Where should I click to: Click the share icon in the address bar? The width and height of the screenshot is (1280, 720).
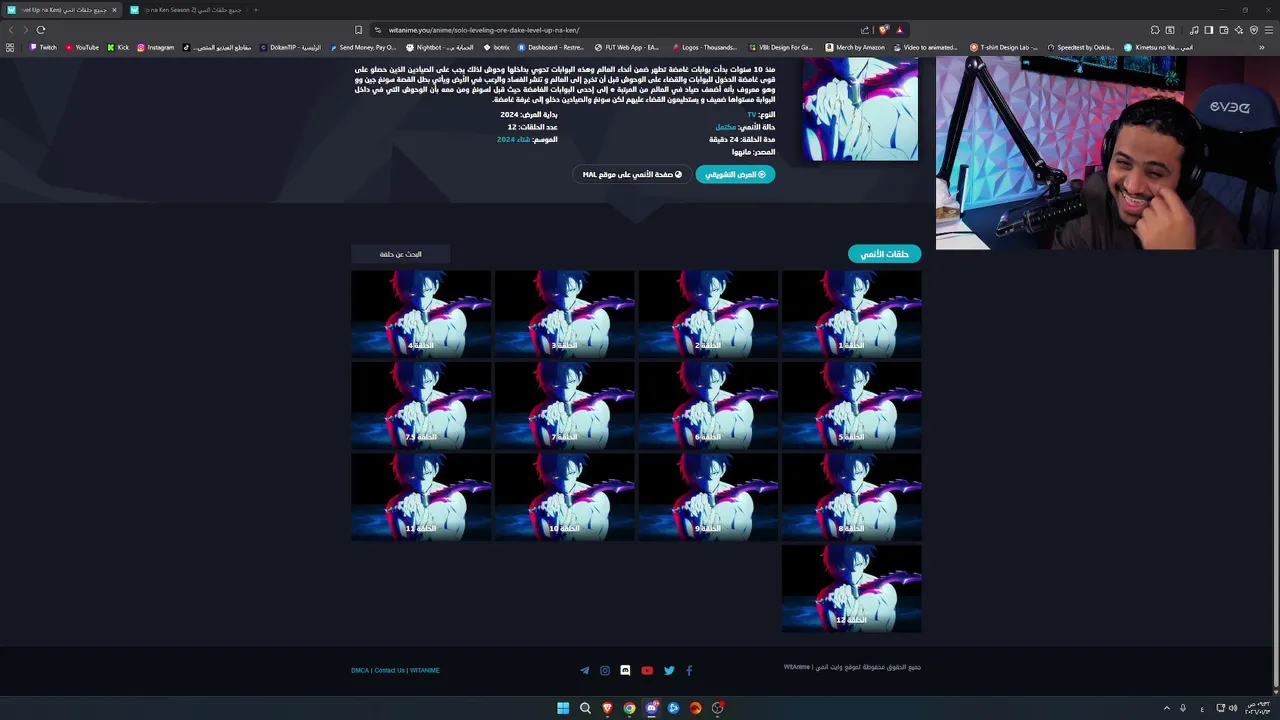tap(865, 29)
